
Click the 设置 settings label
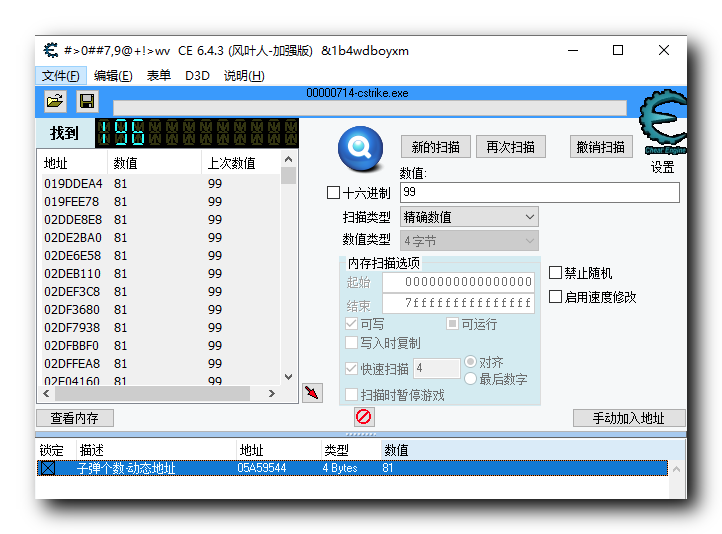click(x=663, y=167)
